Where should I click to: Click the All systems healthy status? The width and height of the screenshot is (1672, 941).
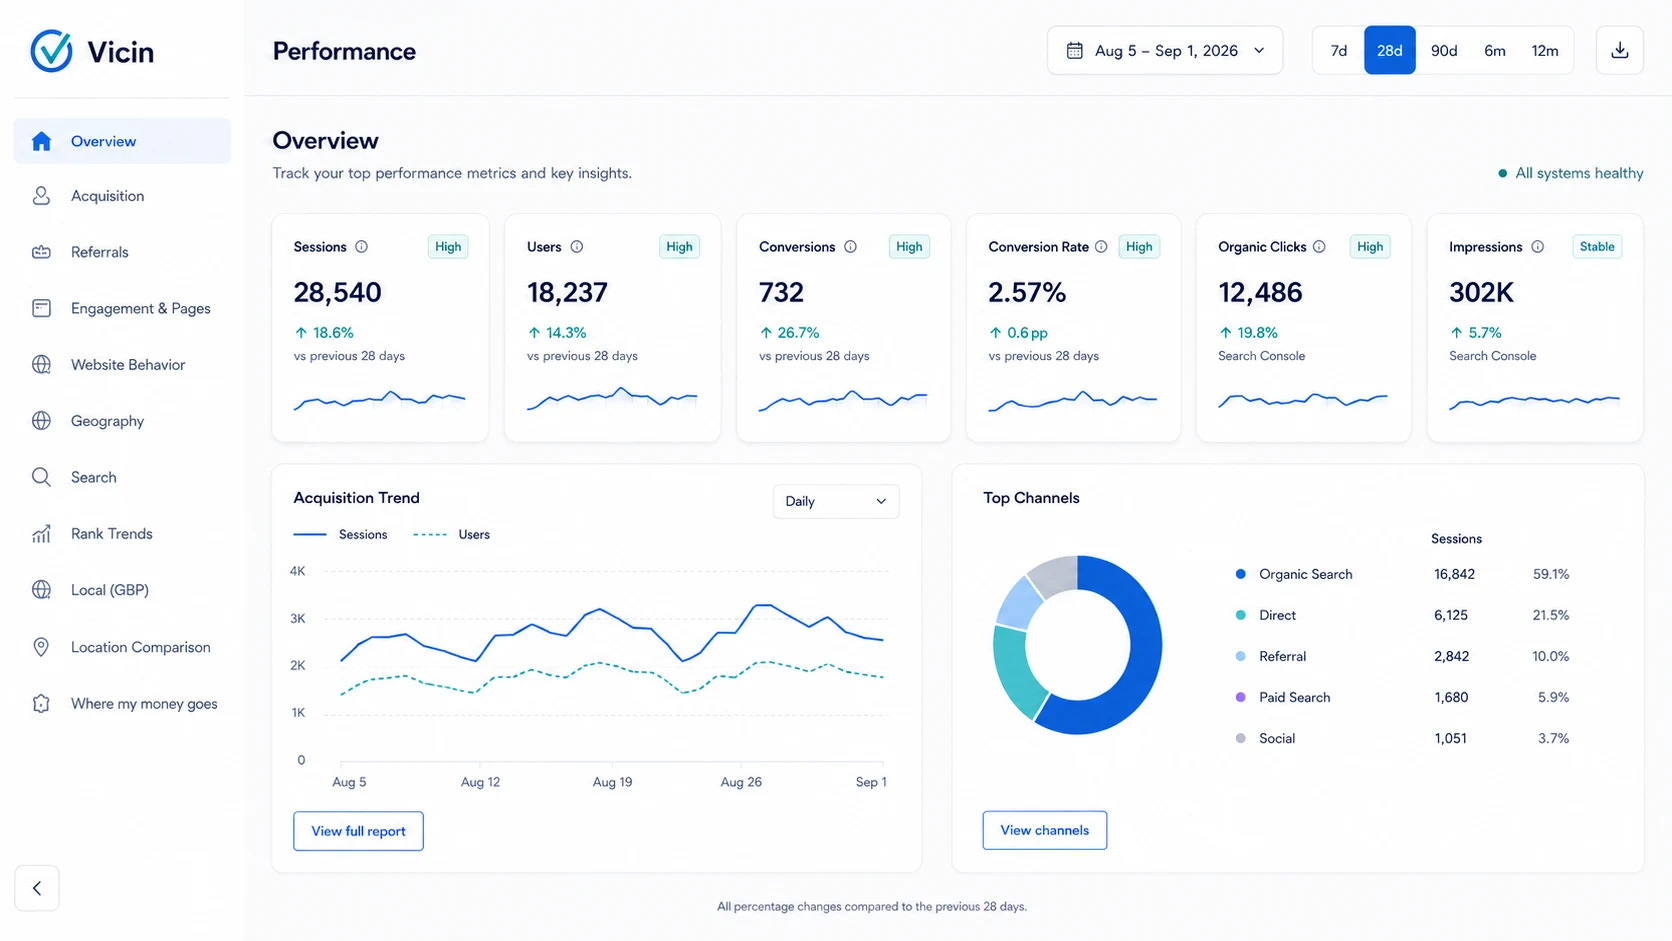1571,173
